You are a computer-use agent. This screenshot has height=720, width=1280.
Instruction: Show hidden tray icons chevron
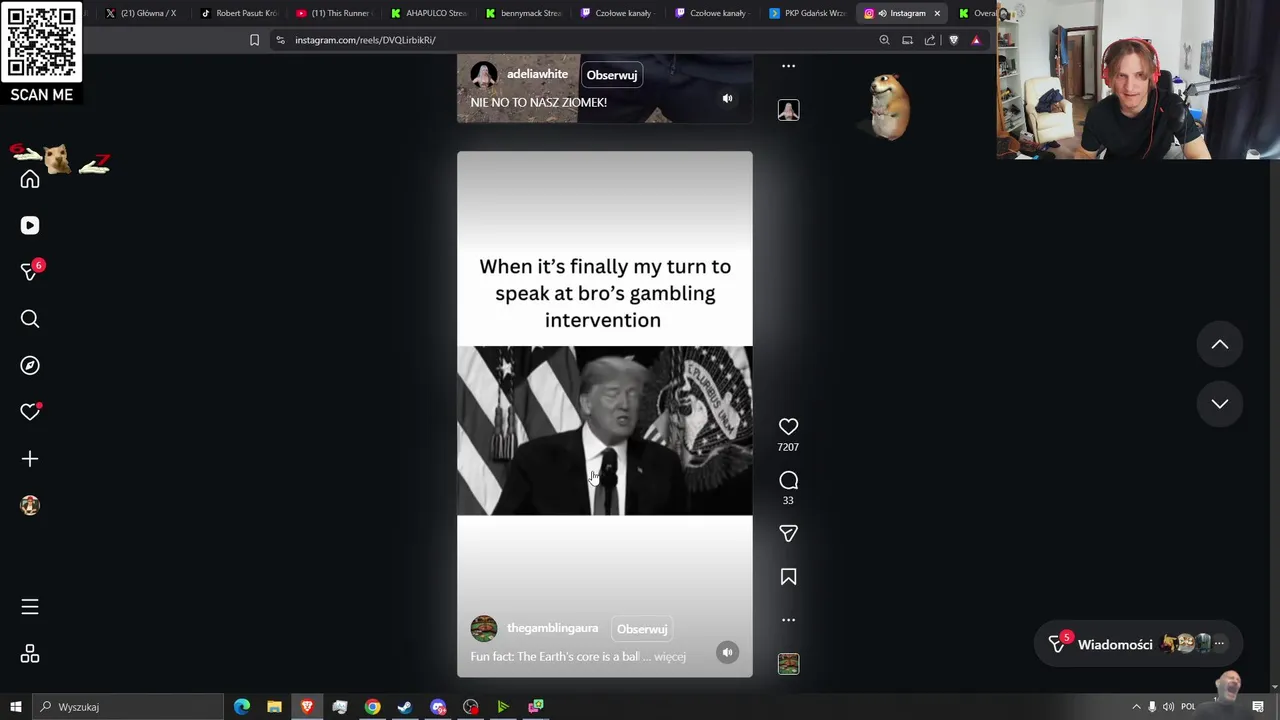(x=1136, y=707)
